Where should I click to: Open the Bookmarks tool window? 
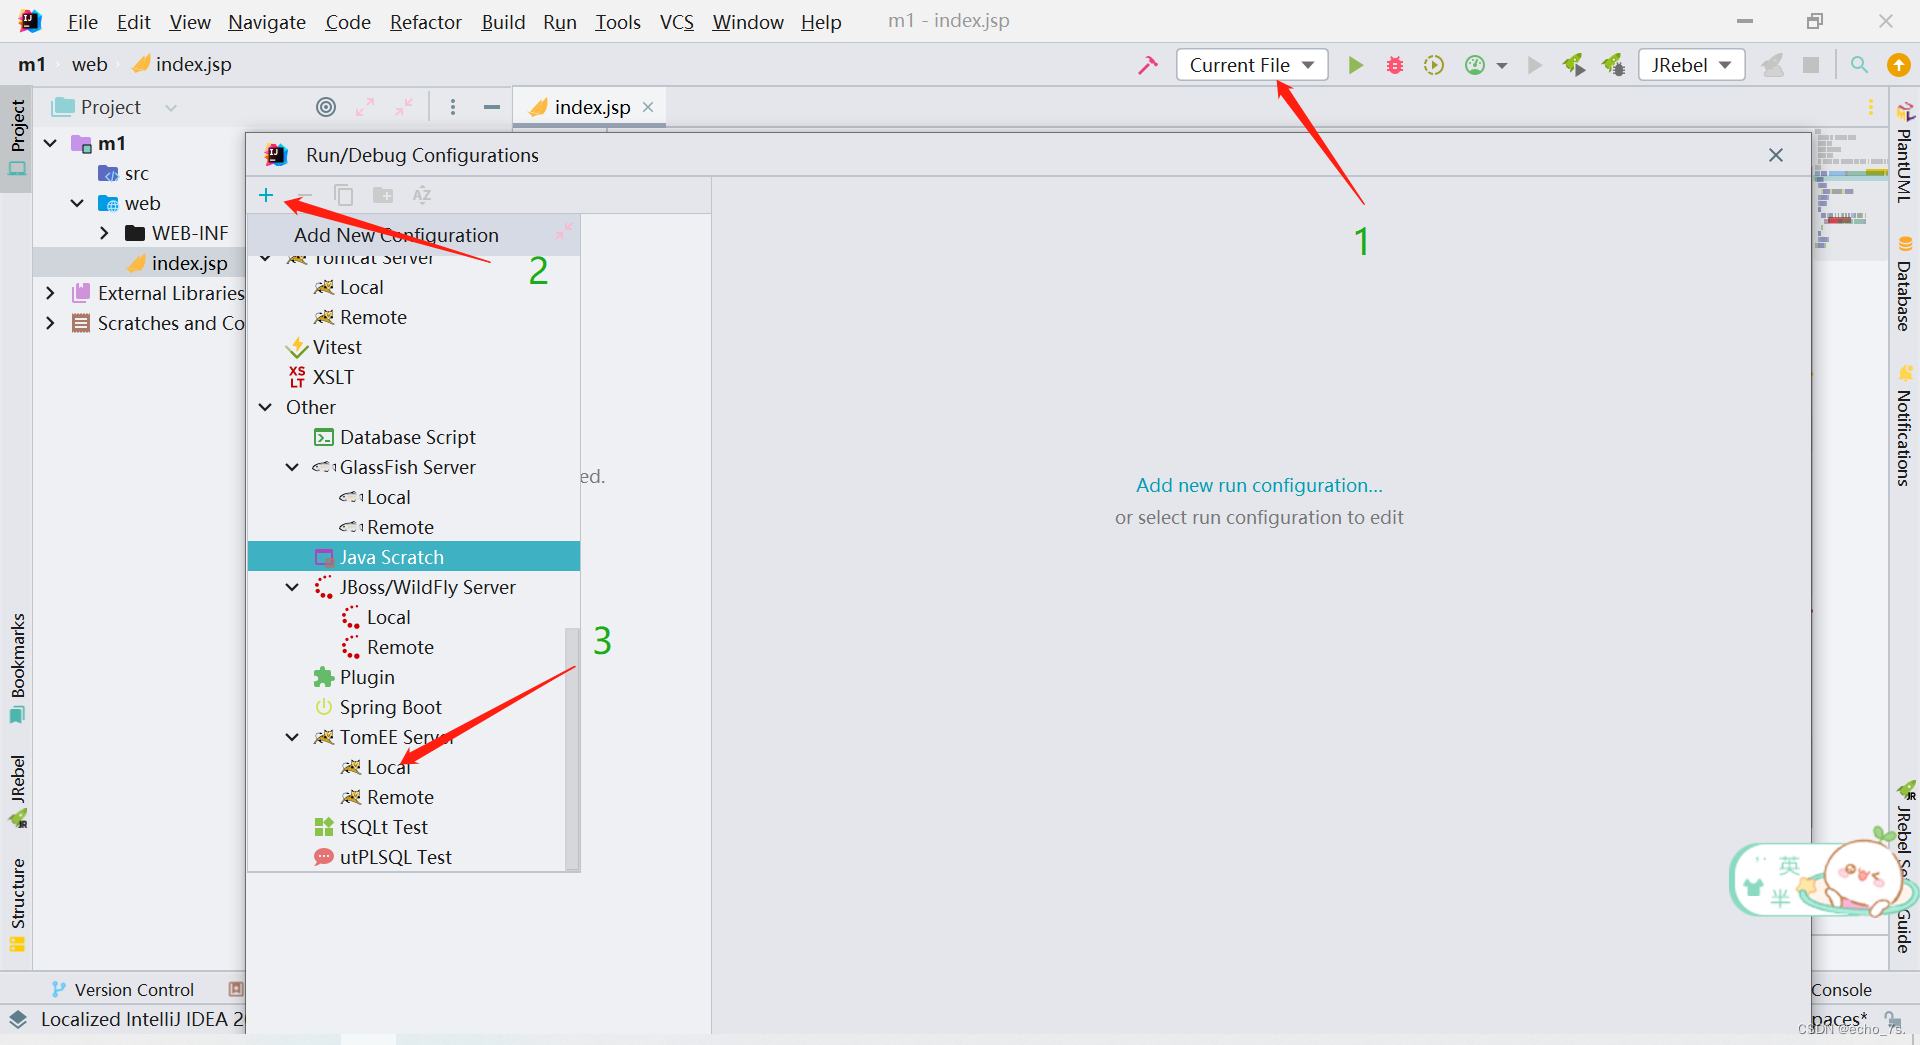point(17,668)
